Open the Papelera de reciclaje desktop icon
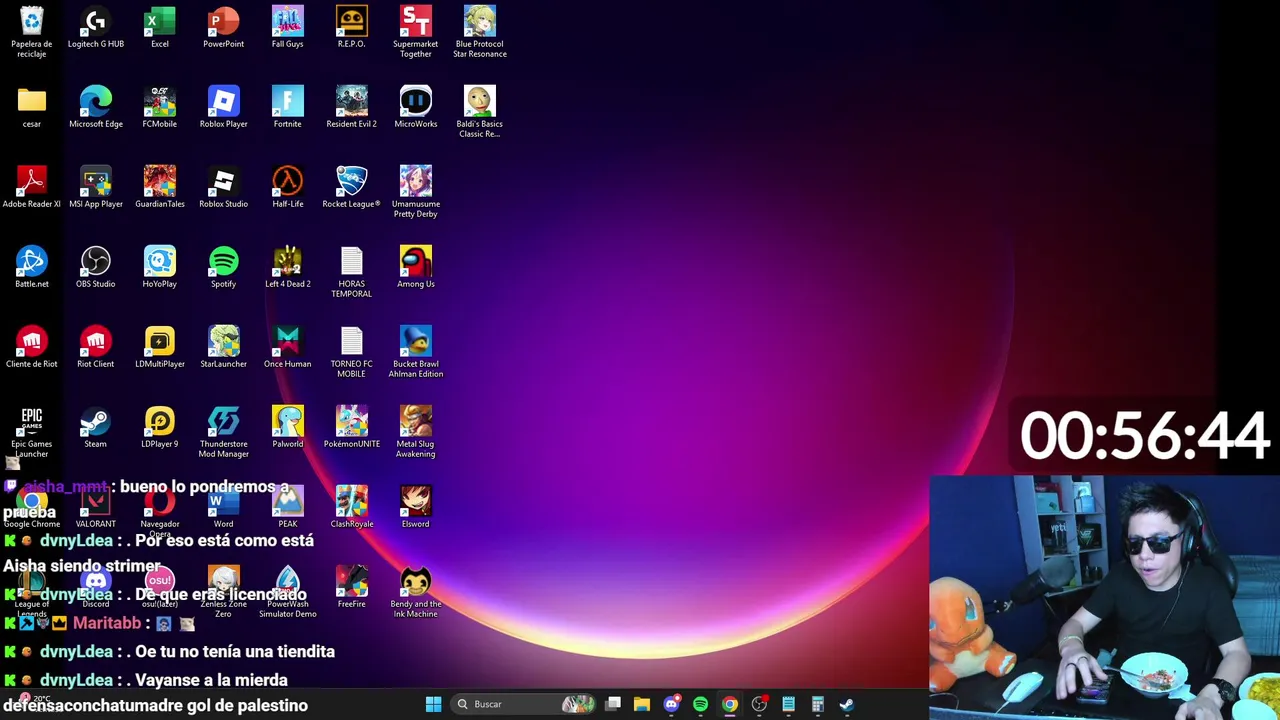1280x720 pixels. click(x=32, y=32)
